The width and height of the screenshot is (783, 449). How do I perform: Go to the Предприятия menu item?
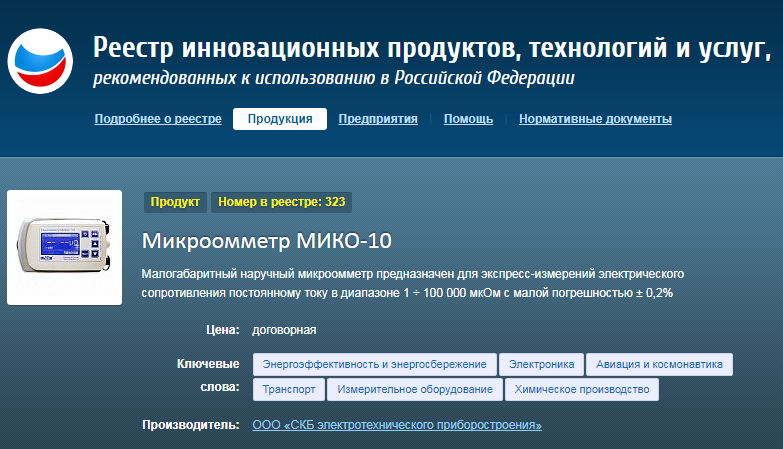tap(378, 119)
